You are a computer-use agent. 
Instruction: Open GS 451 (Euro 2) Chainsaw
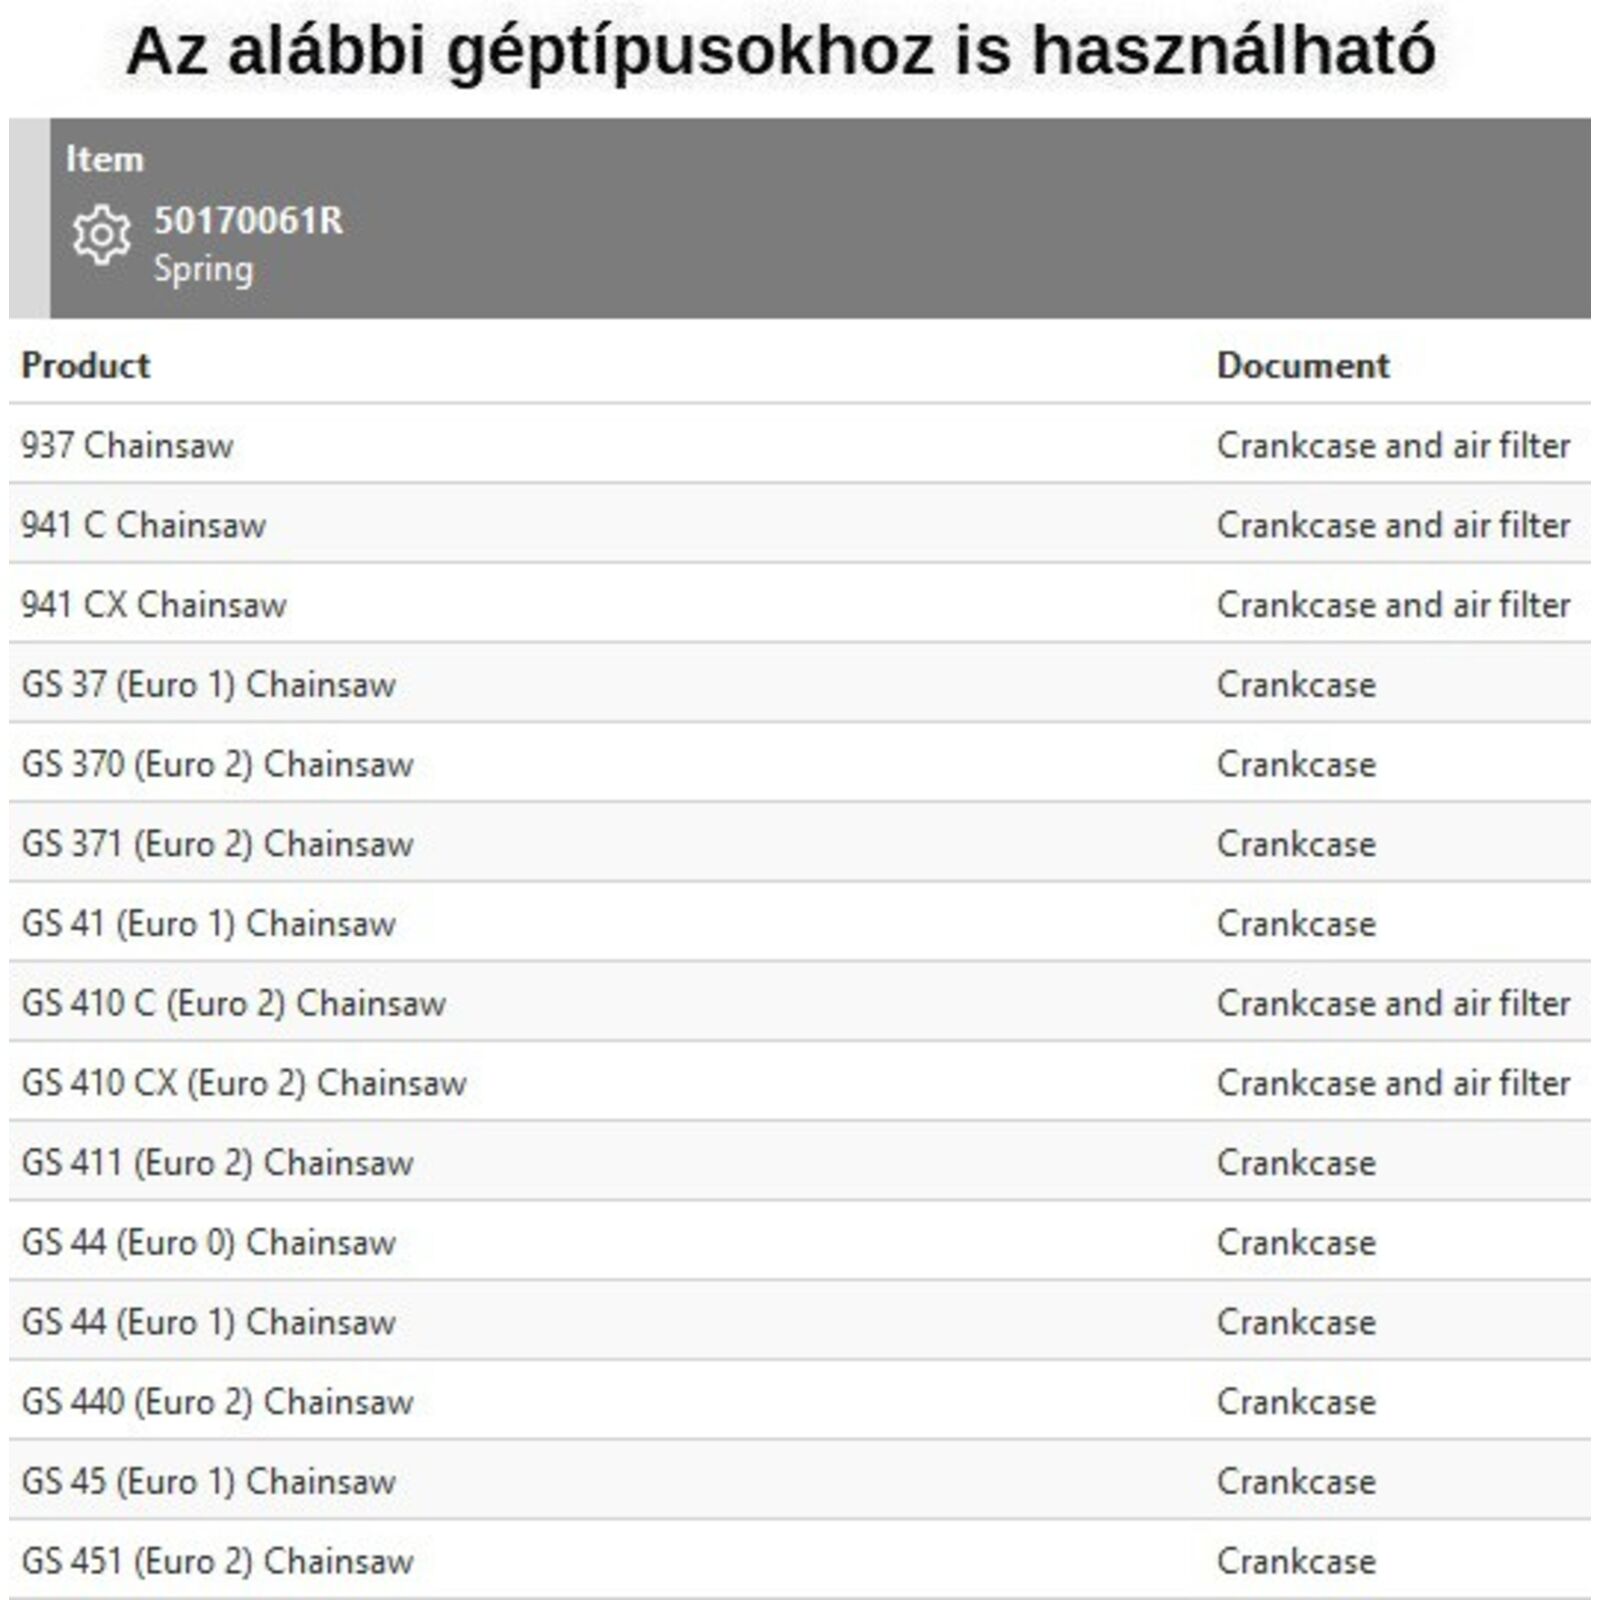tap(217, 1561)
